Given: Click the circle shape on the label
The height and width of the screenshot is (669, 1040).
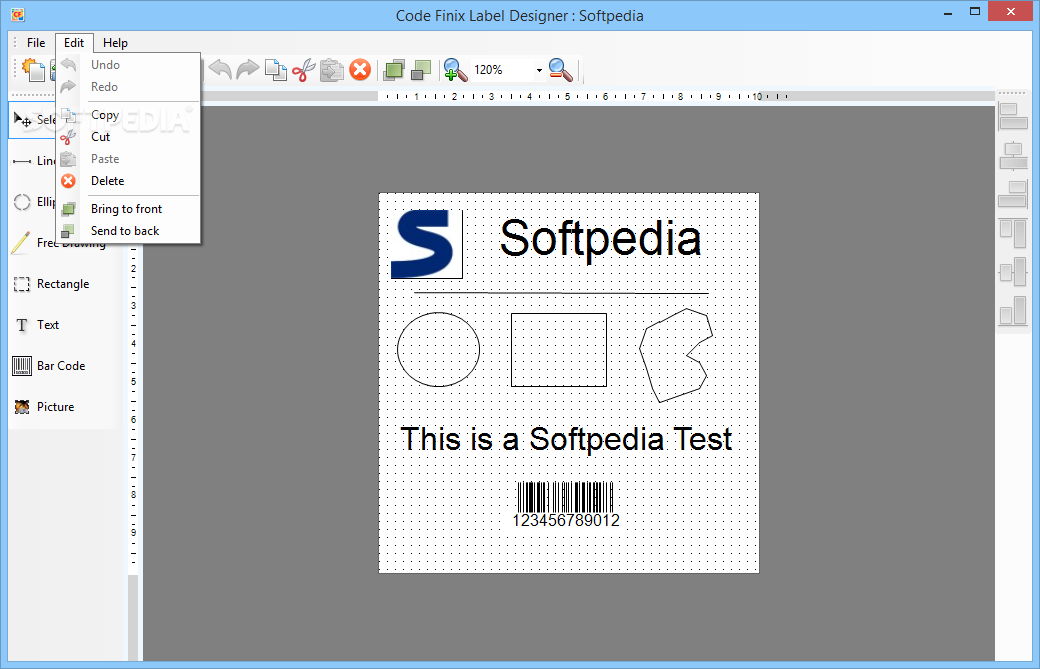Looking at the screenshot, I should pyautogui.click(x=438, y=349).
